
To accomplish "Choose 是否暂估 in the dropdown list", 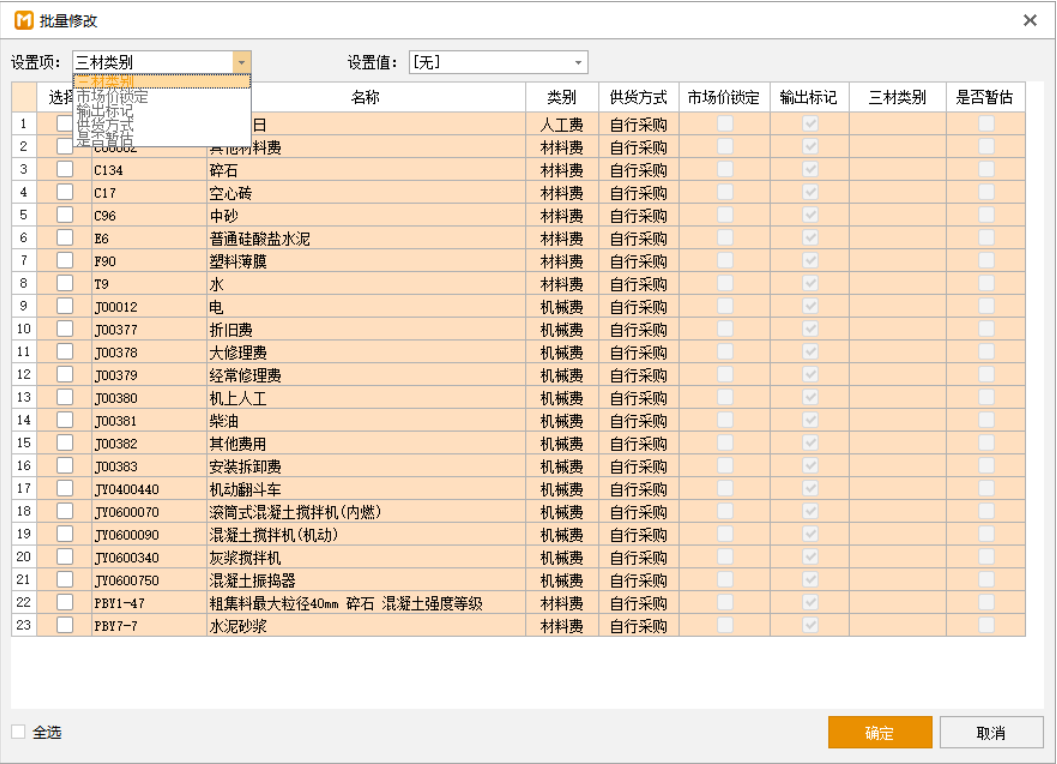I will click(x=104, y=140).
